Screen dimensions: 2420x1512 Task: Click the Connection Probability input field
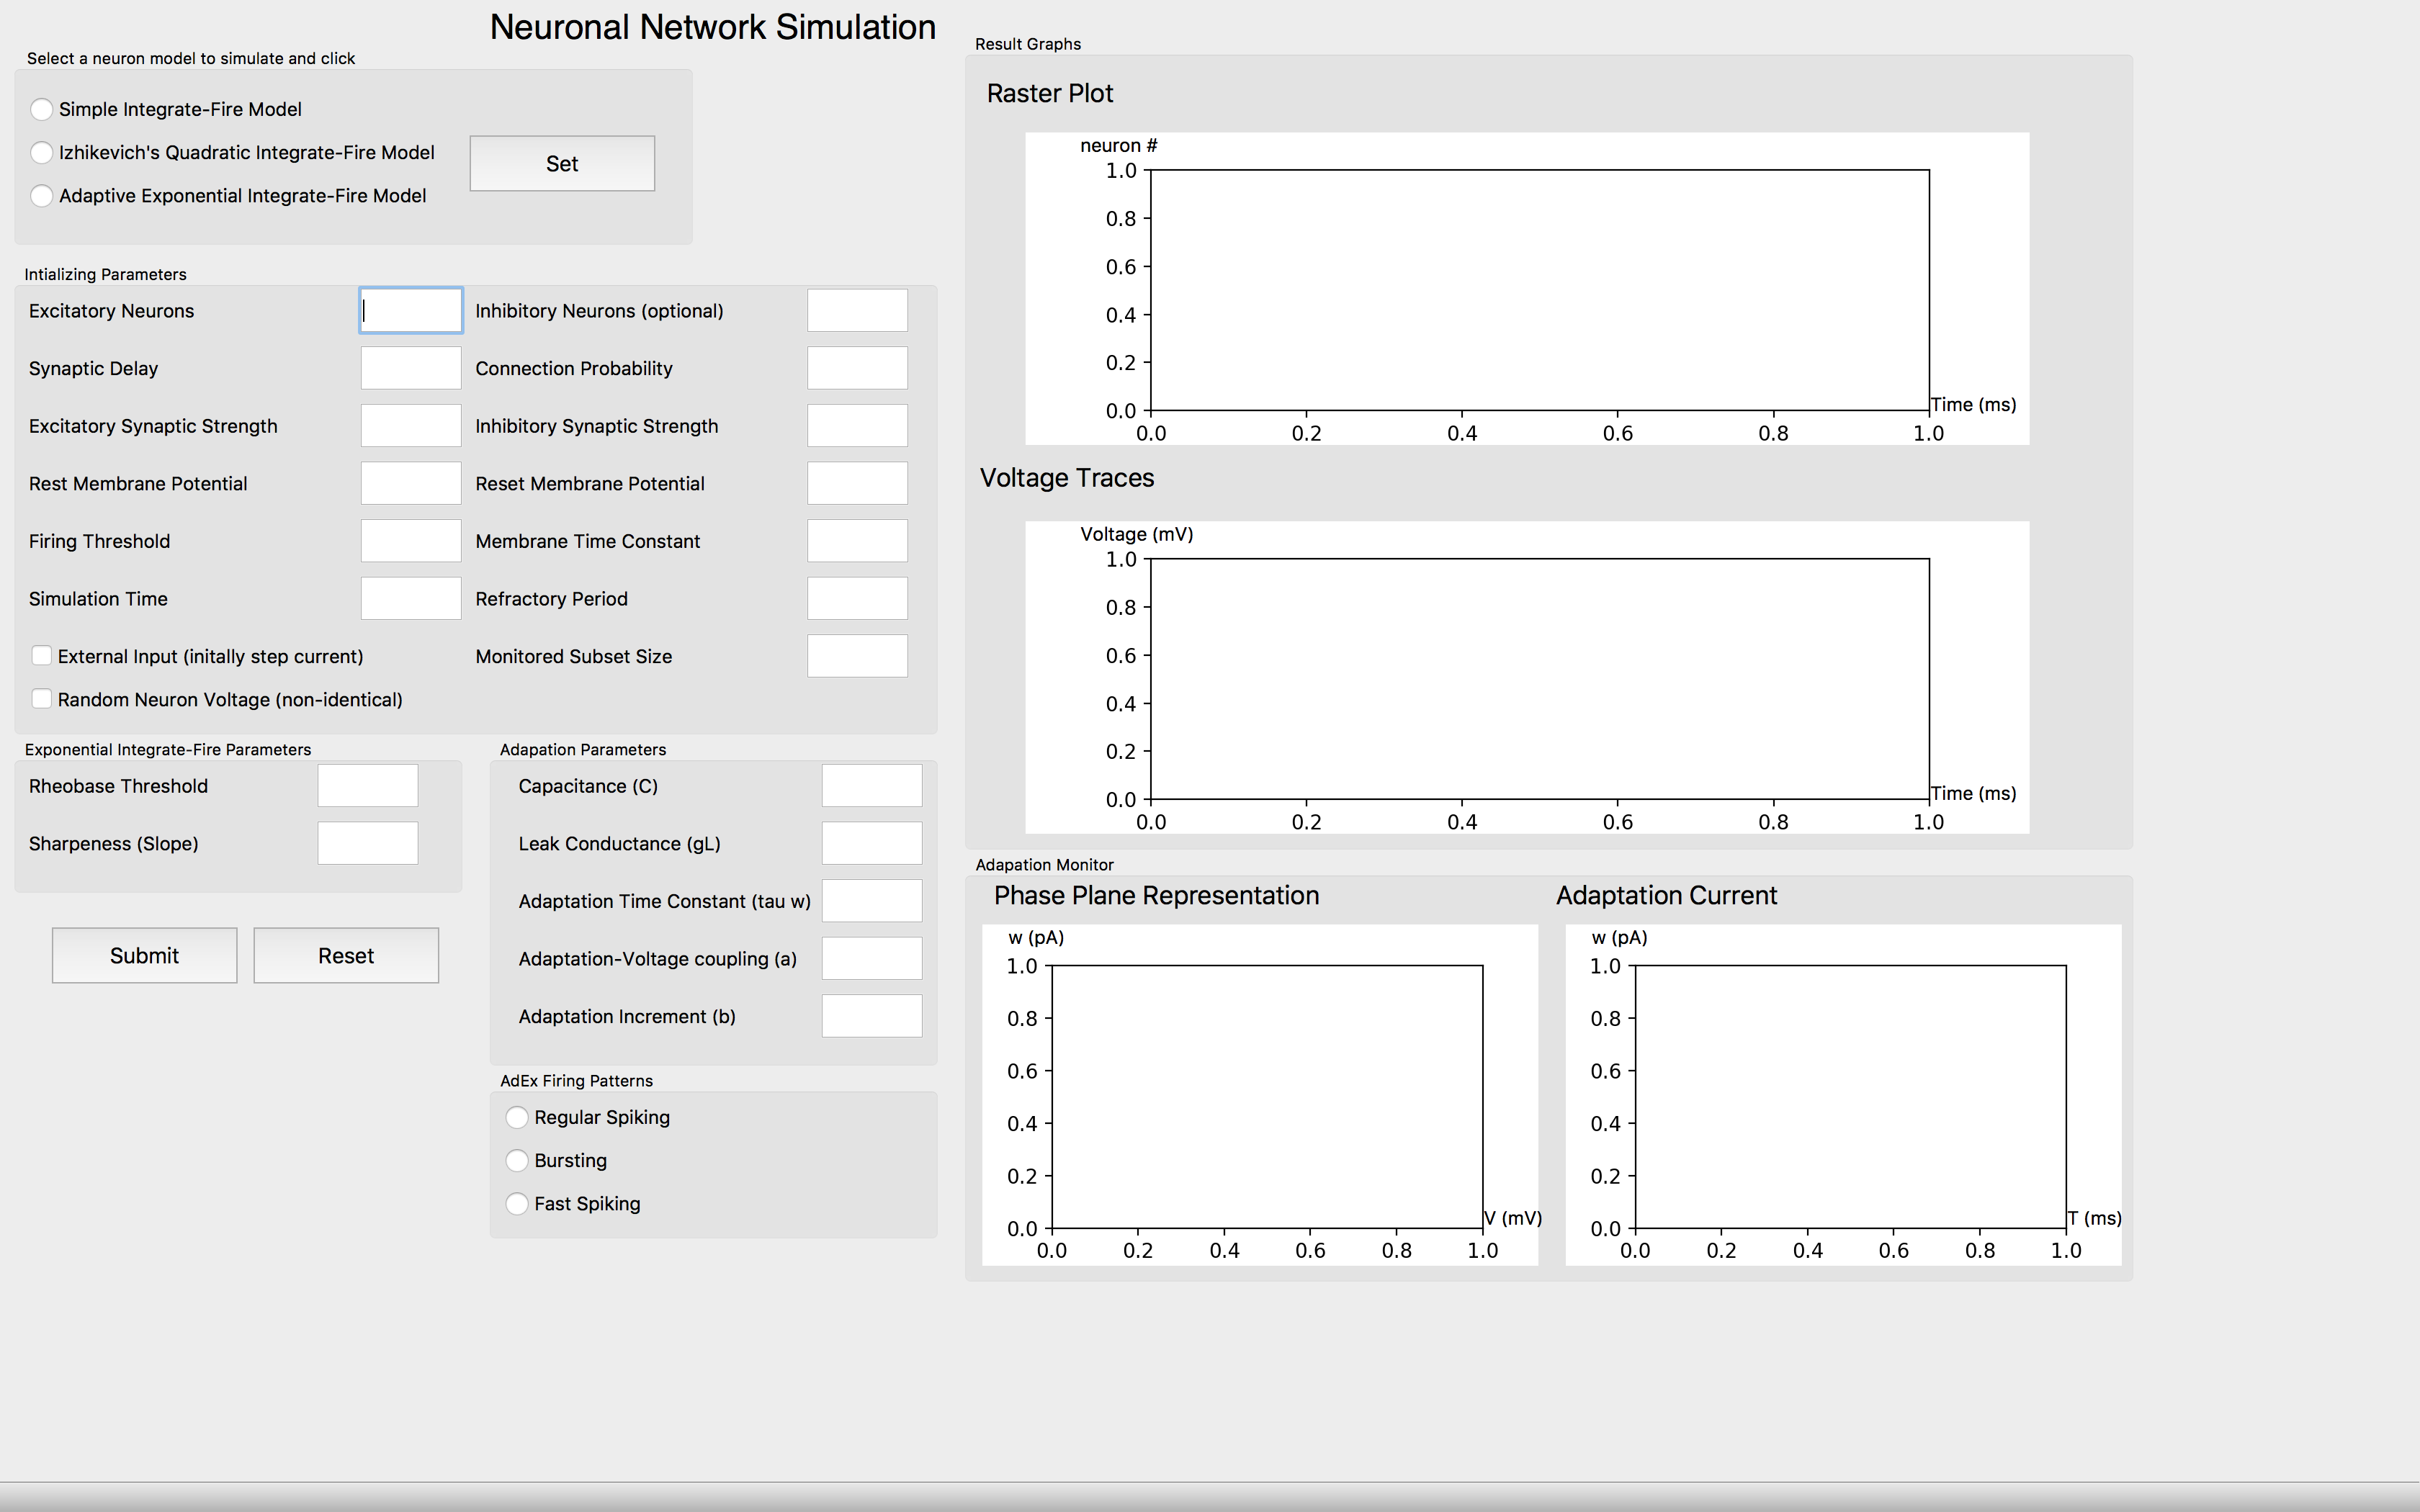pos(858,368)
